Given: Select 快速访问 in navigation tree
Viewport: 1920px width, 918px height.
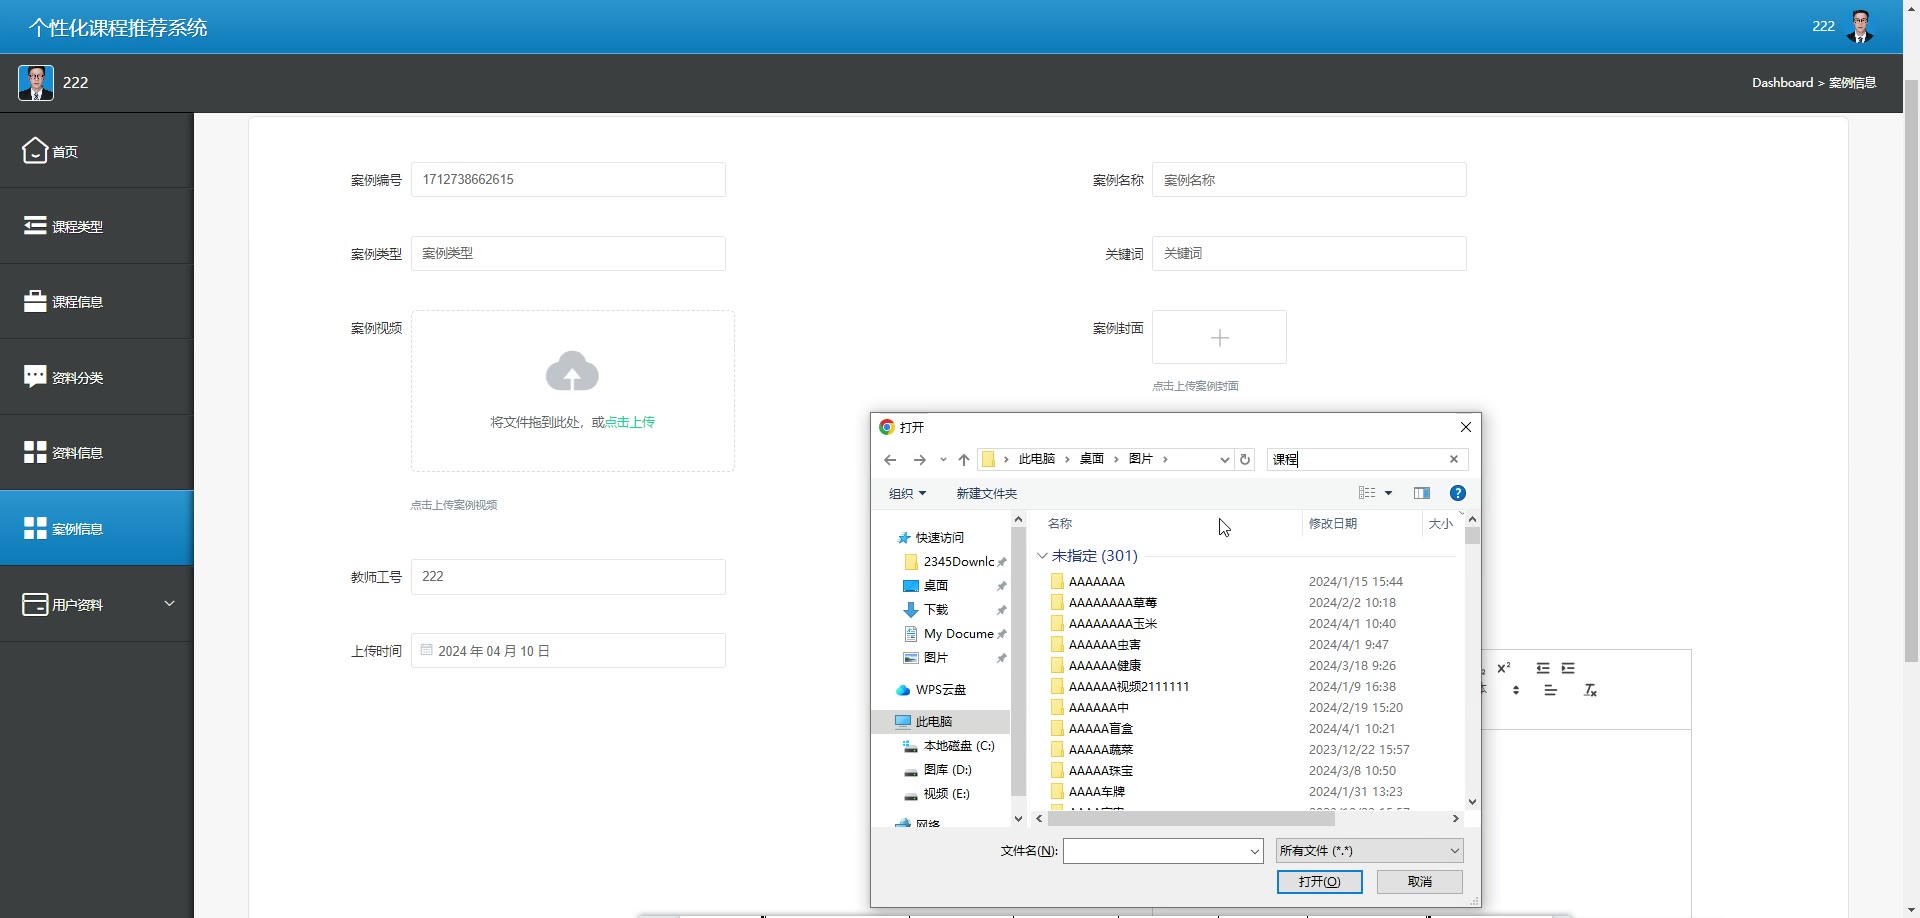Looking at the screenshot, I should pos(940,537).
